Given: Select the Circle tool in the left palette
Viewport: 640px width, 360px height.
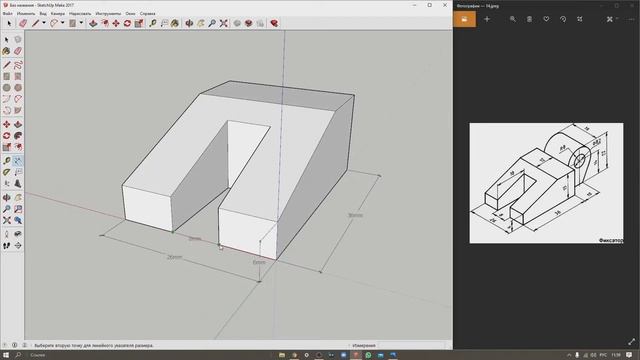Looking at the screenshot, I should click(7, 88).
